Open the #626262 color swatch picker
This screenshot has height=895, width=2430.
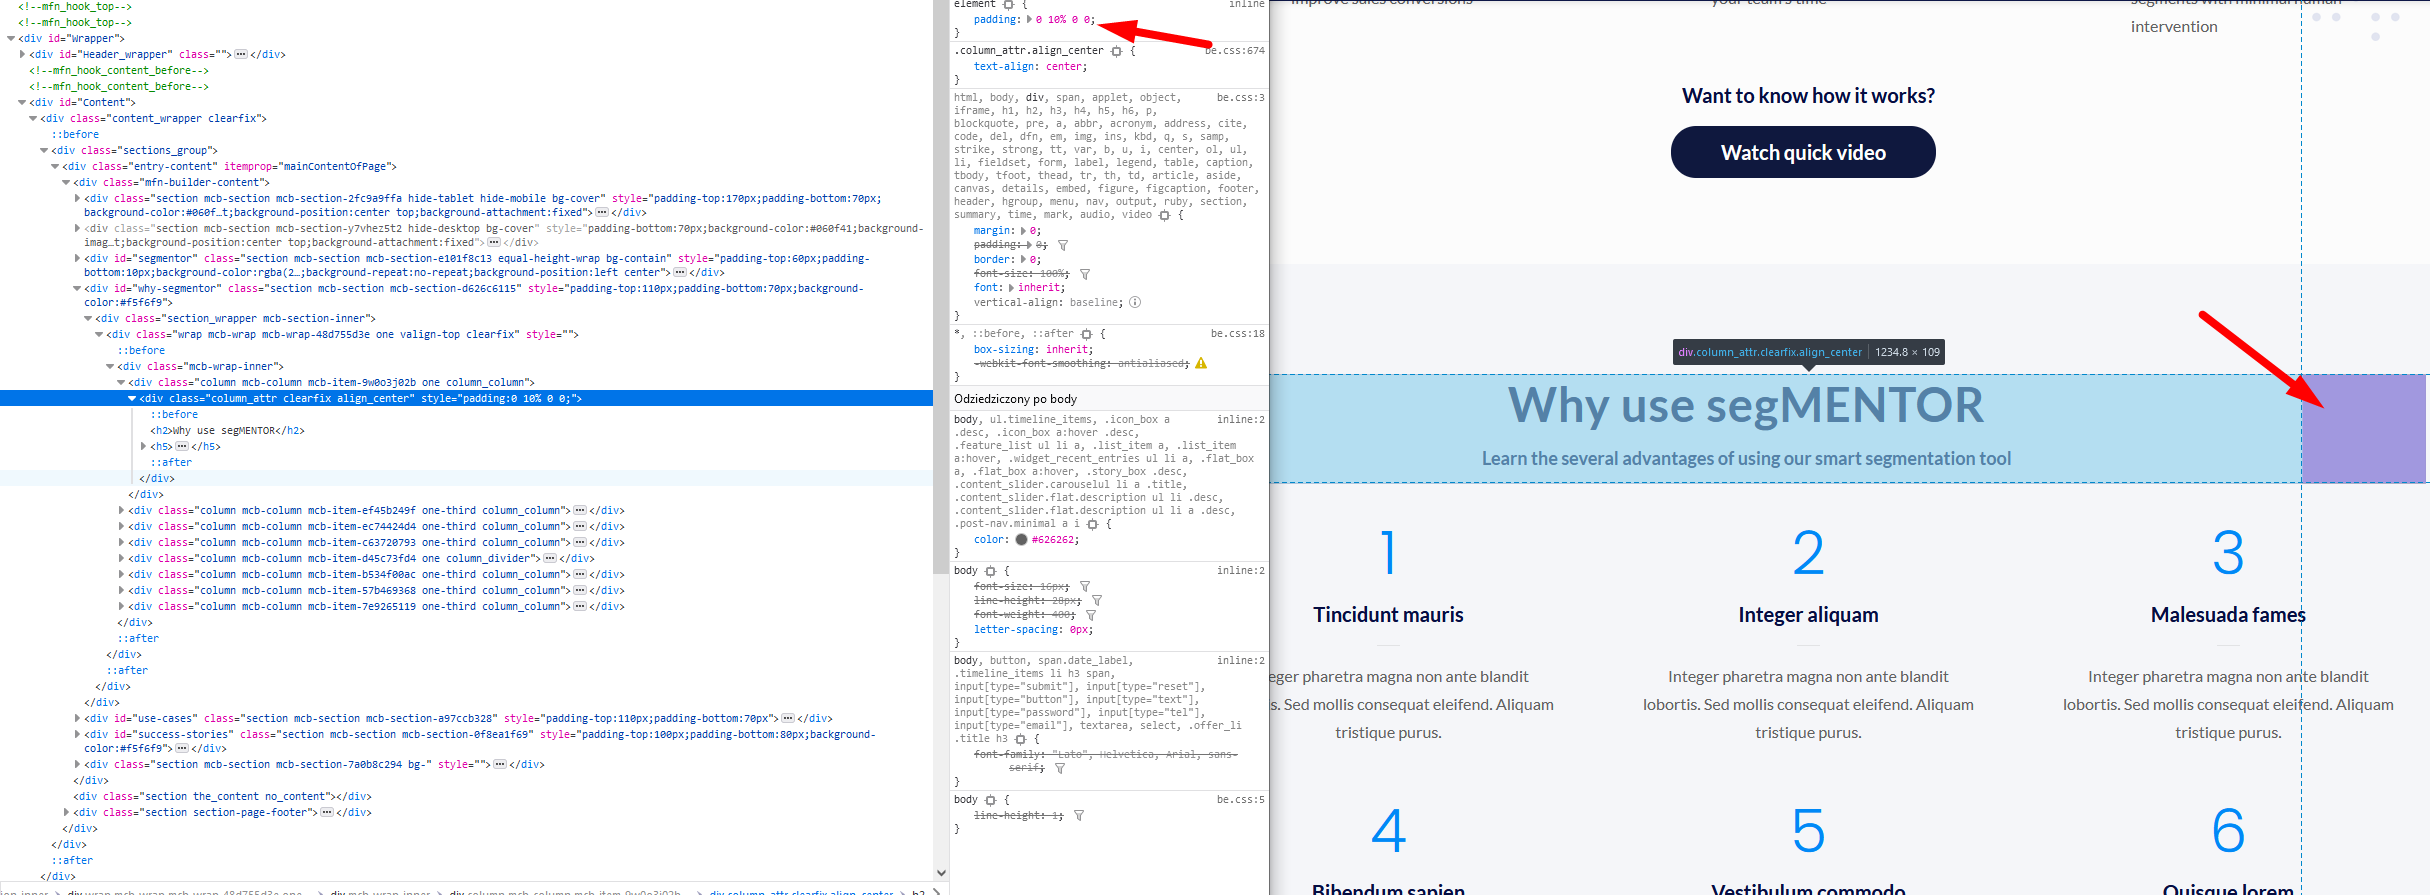pyautogui.click(x=1021, y=540)
